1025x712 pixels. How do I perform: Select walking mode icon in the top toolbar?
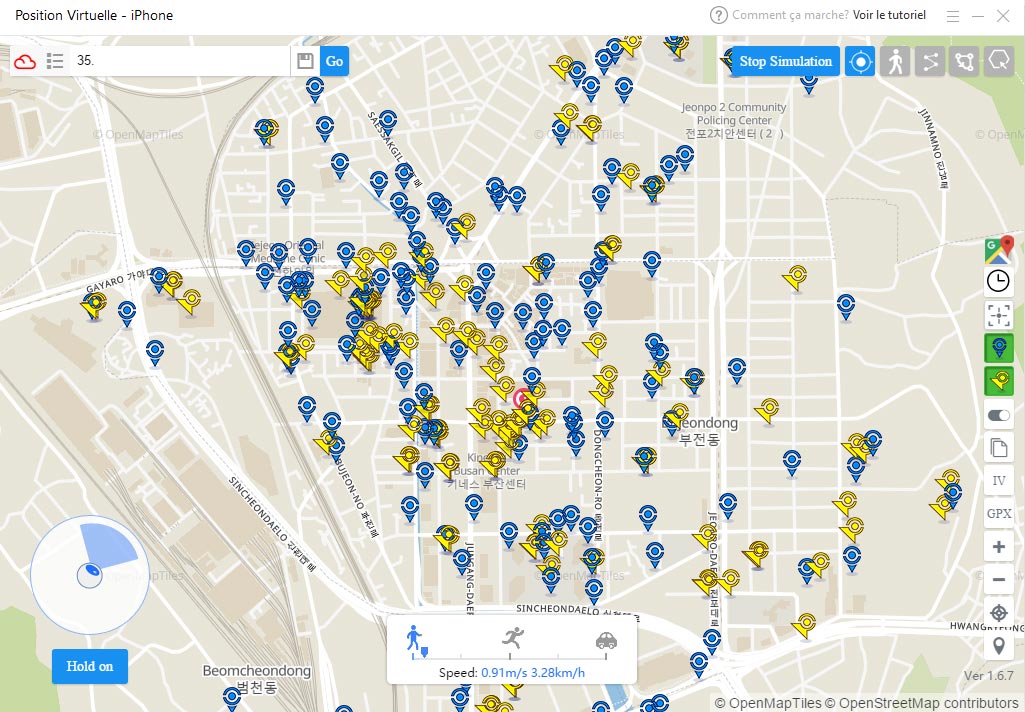pyautogui.click(x=895, y=61)
